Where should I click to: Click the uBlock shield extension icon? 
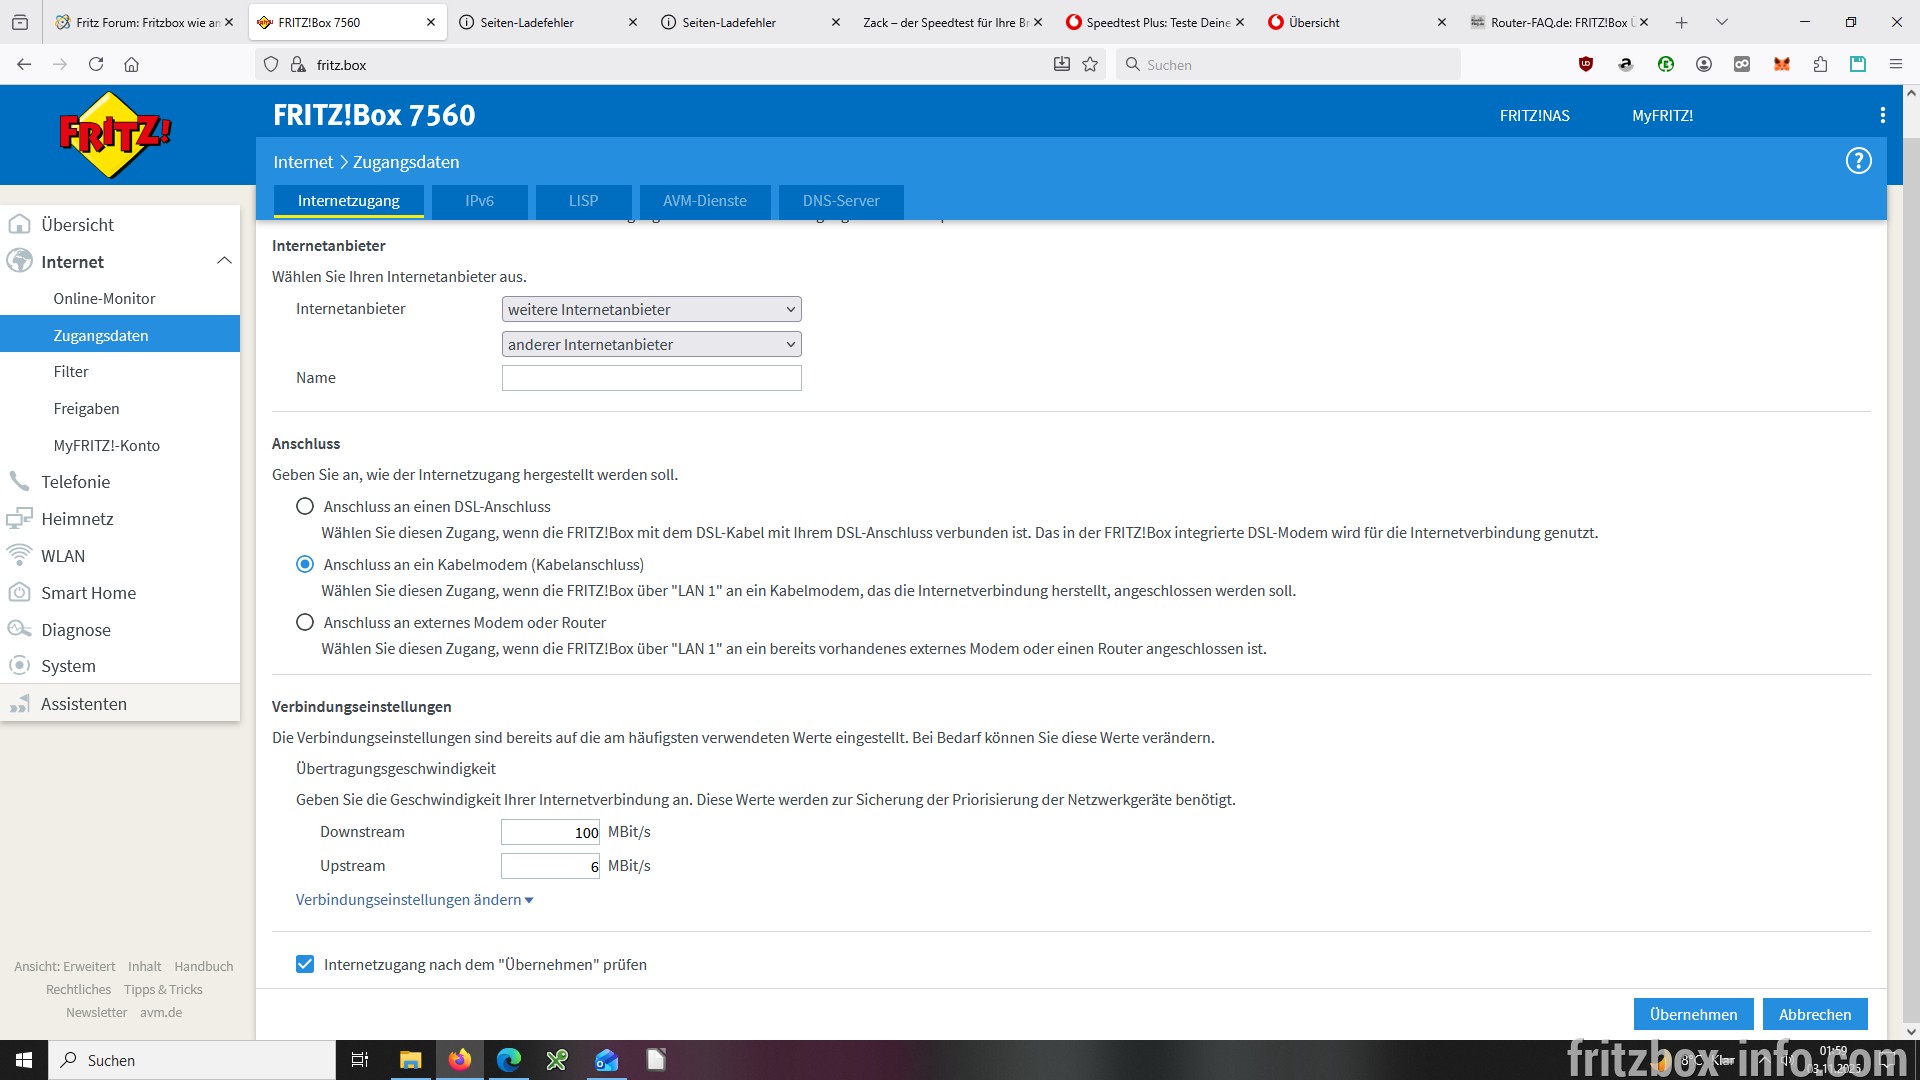coord(1586,64)
